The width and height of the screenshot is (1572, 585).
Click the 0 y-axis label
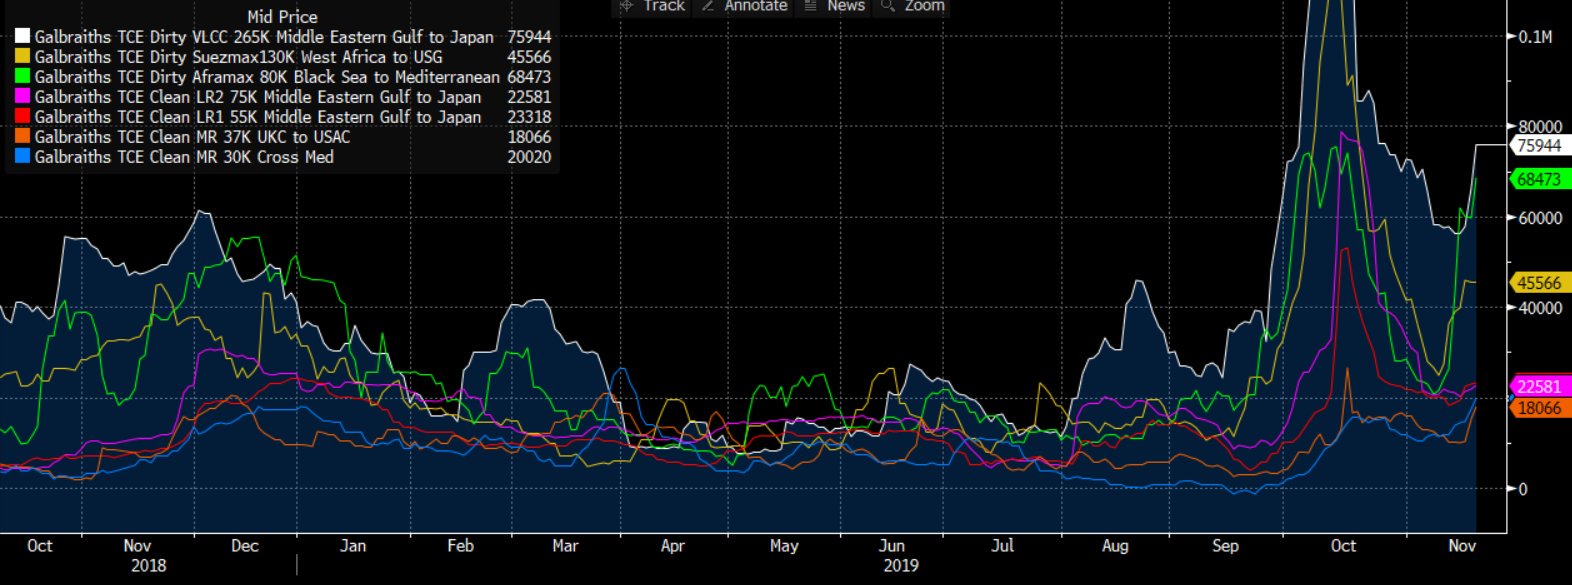(1523, 489)
